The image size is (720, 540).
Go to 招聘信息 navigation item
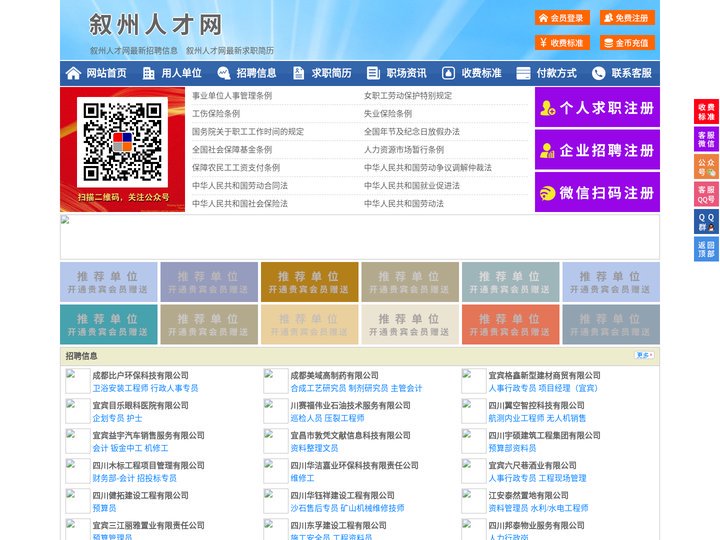[247, 73]
